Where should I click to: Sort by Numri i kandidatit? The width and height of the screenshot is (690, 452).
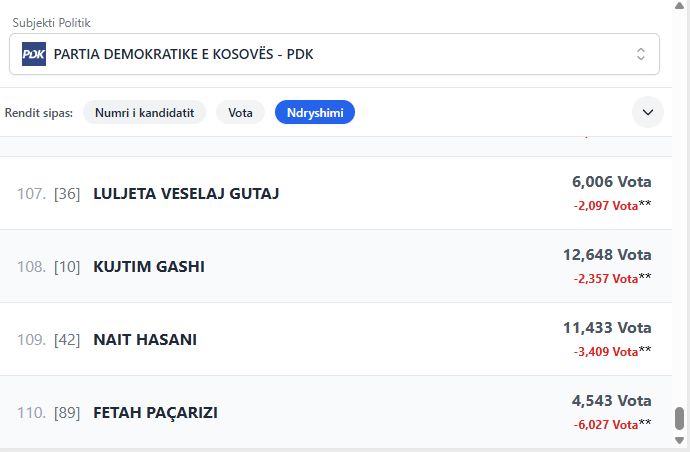[x=144, y=113]
